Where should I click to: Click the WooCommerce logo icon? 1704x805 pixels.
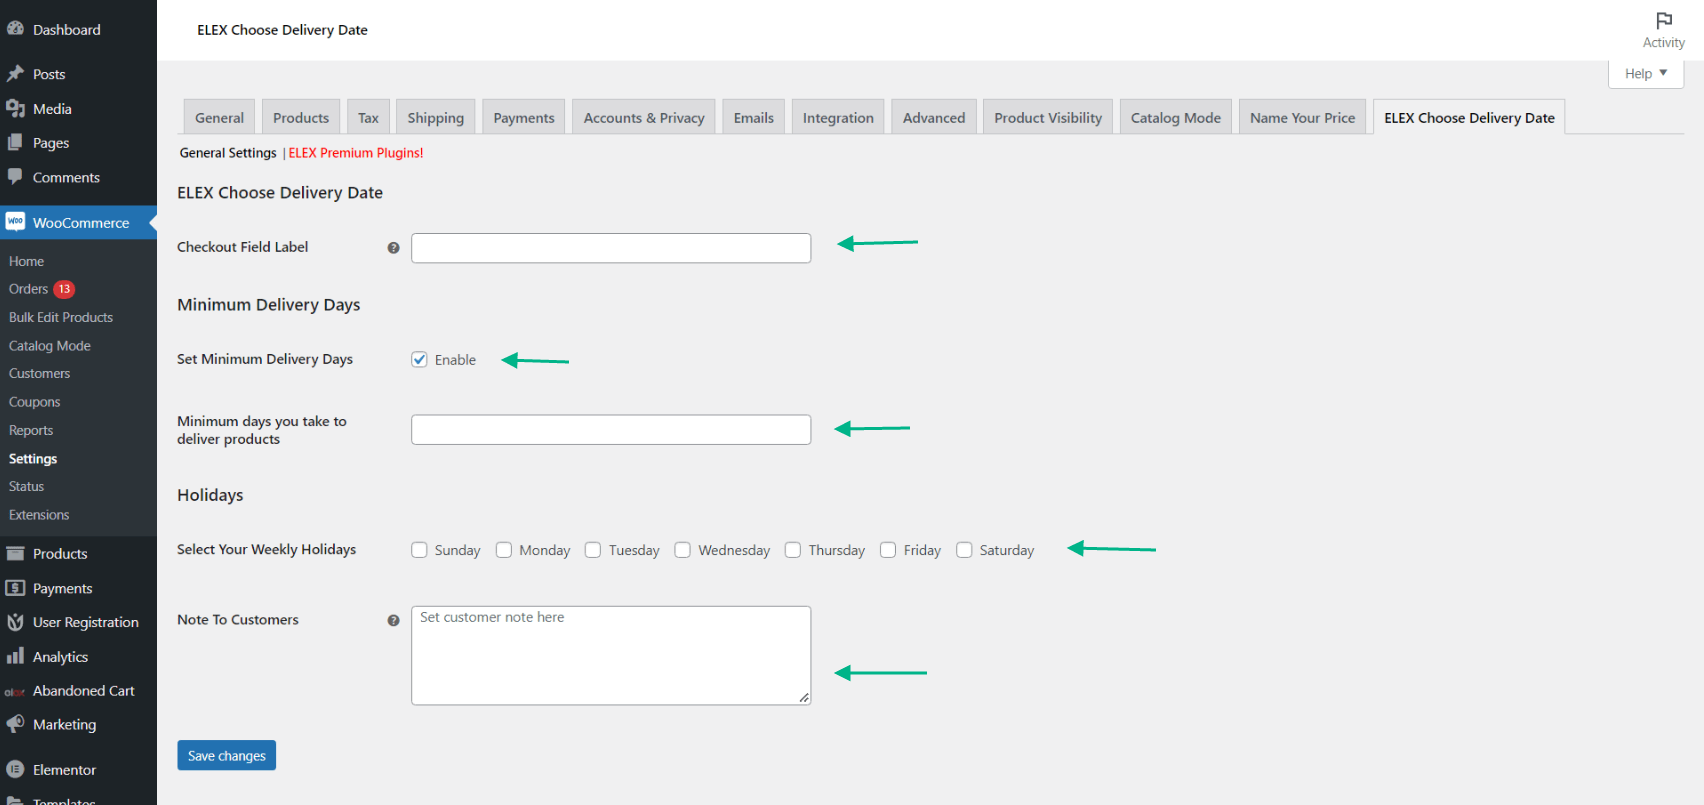[15, 222]
